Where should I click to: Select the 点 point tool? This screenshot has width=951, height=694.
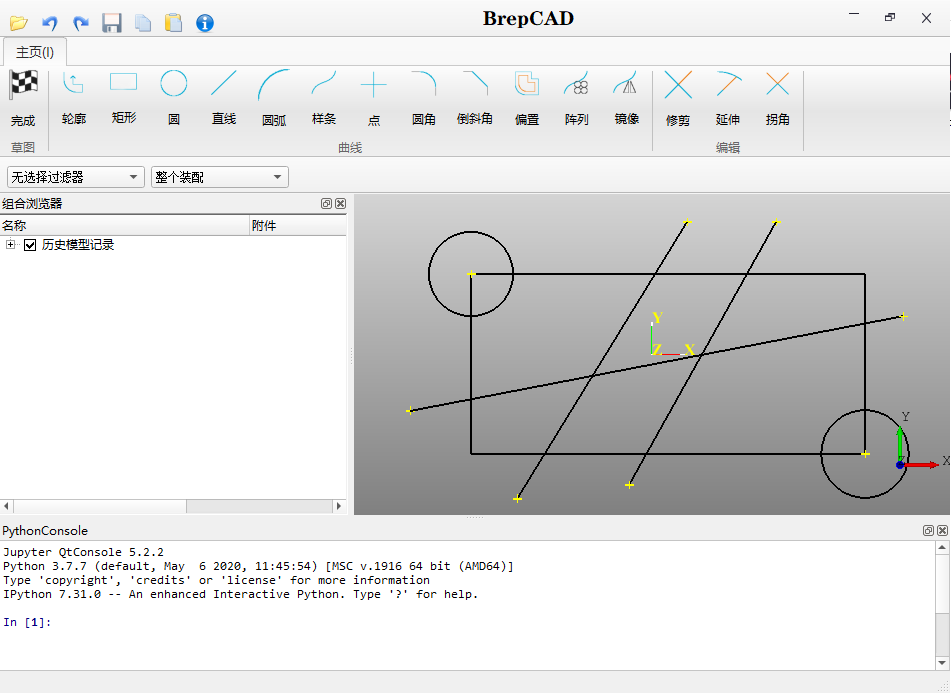click(374, 98)
